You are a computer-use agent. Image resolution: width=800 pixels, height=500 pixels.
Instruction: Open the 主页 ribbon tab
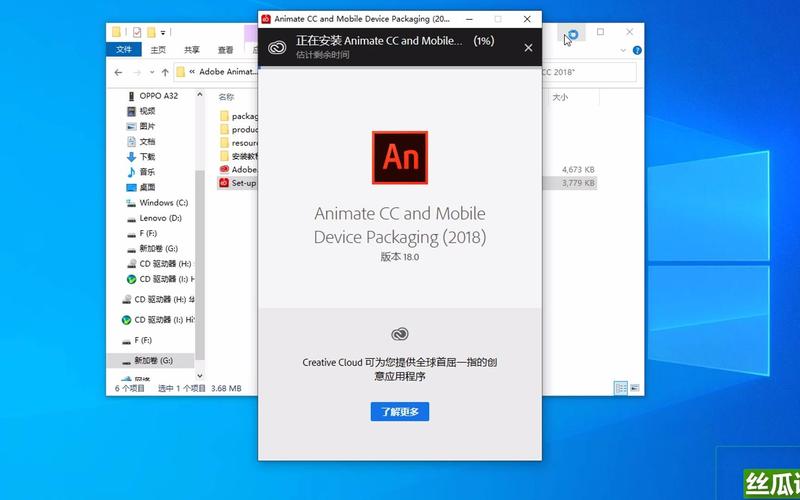[x=158, y=50]
